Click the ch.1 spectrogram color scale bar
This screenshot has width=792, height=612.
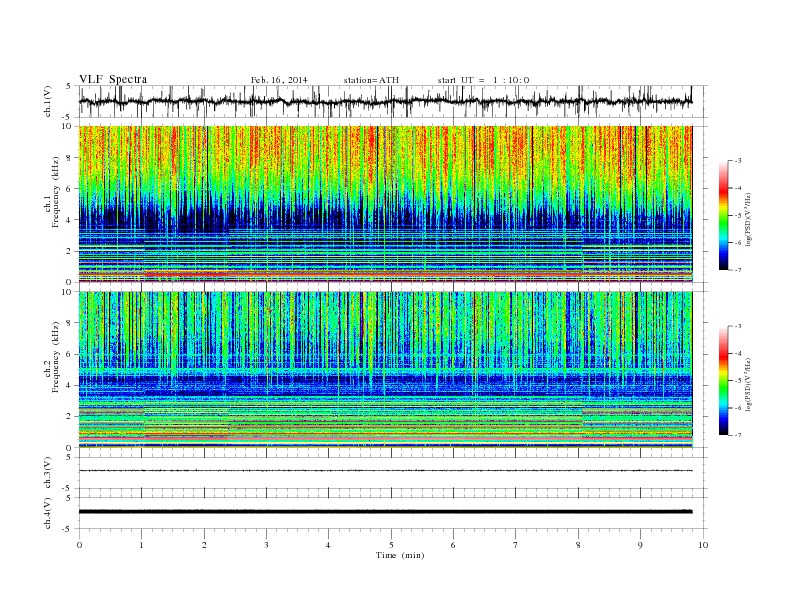pos(723,216)
